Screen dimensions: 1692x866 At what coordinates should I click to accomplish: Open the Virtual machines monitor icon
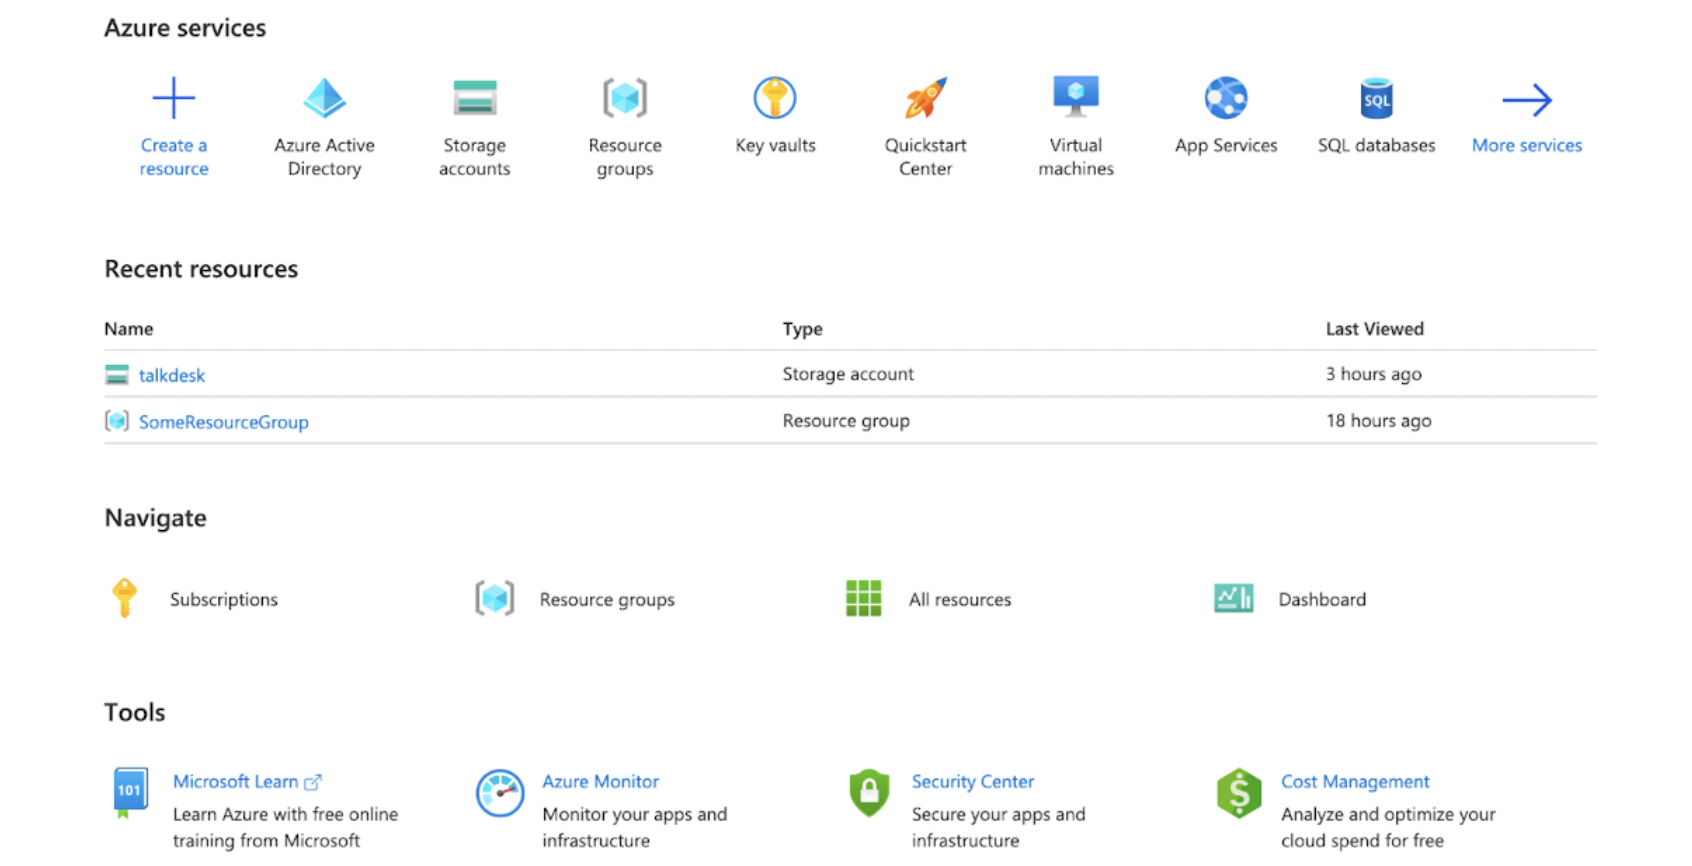click(1076, 97)
